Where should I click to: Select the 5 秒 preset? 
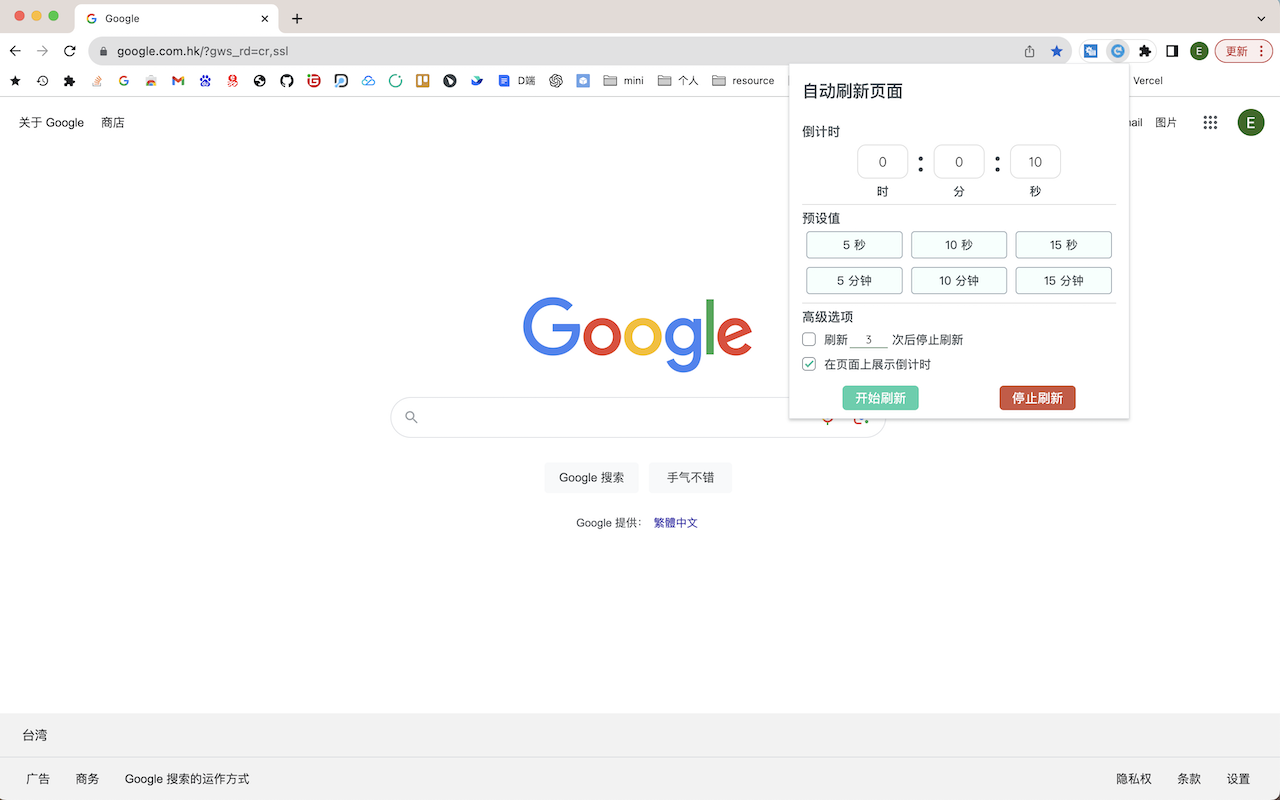click(854, 245)
